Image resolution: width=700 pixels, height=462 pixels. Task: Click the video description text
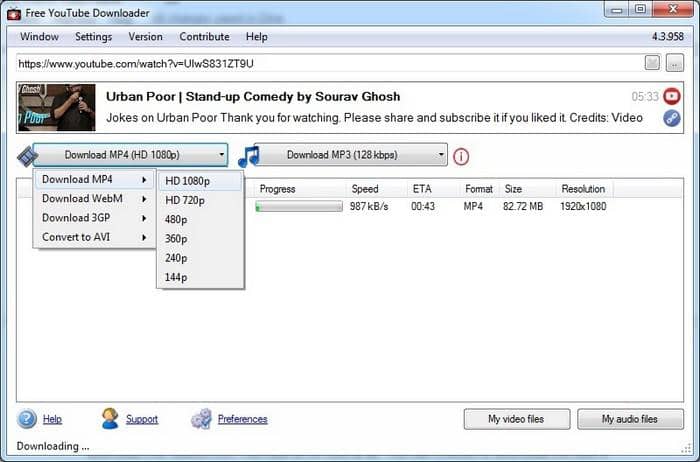tap(374, 118)
